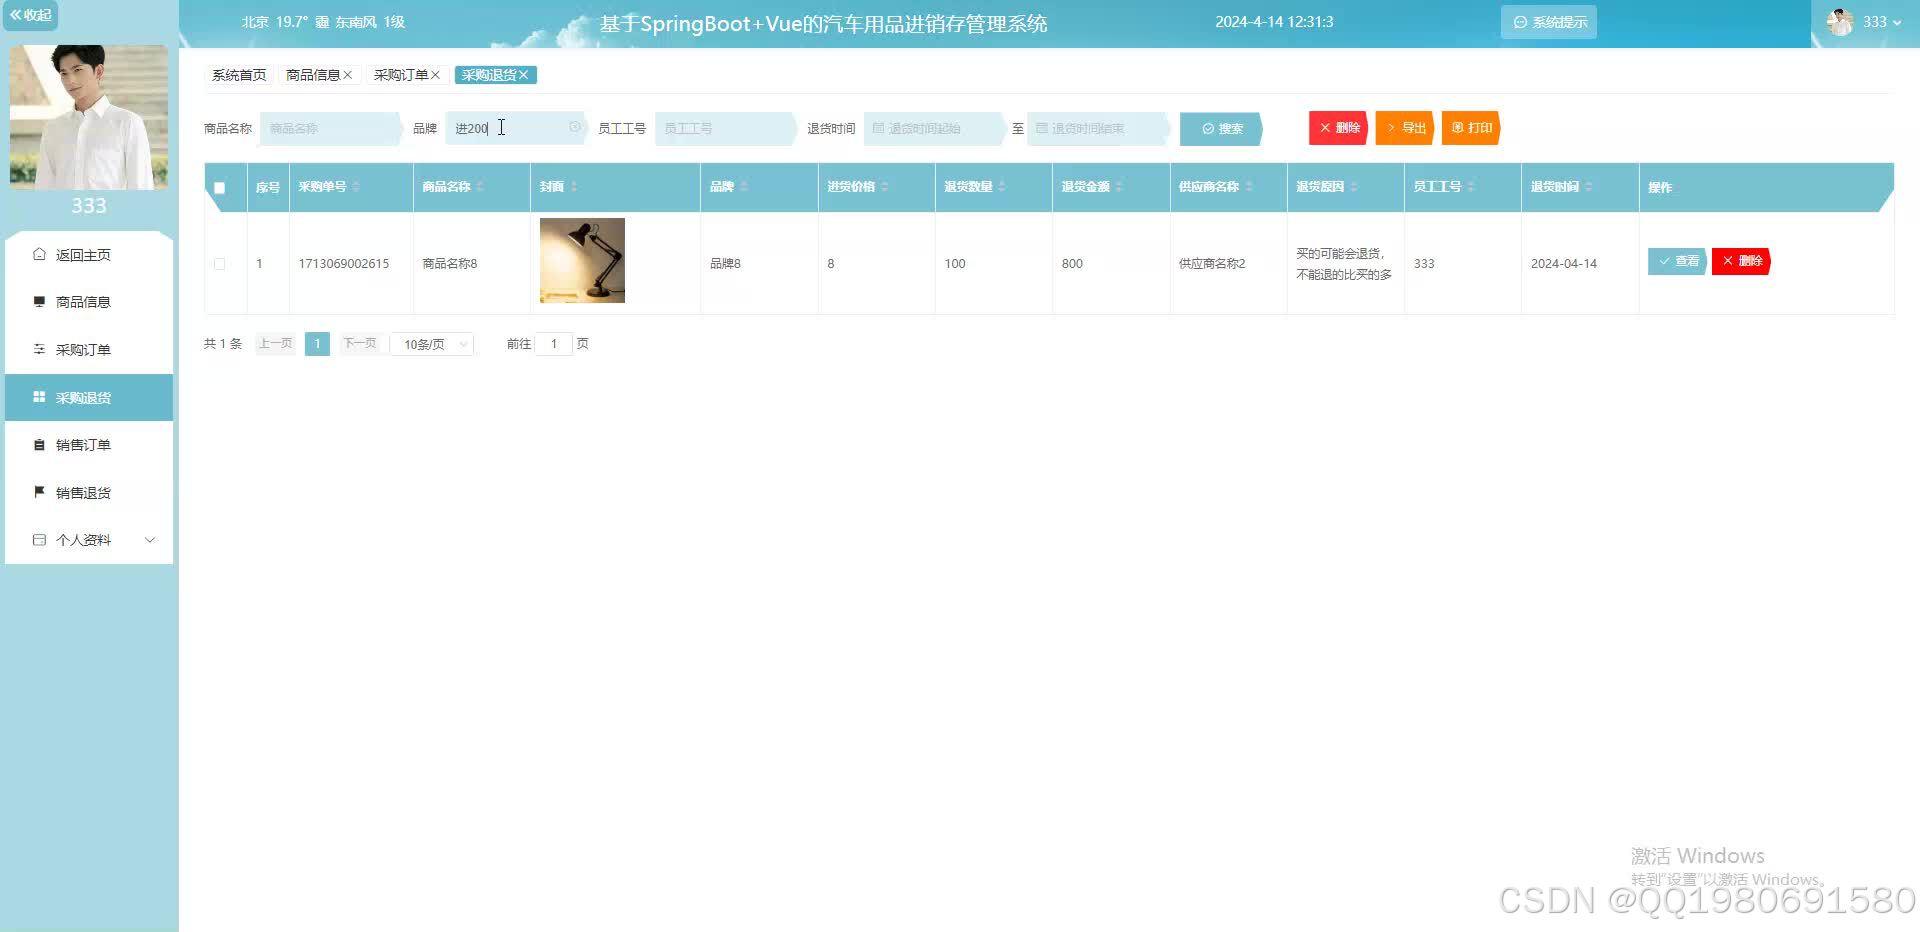The image size is (1920, 932).
Task: Go to previous page 上一页
Action: click(275, 344)
